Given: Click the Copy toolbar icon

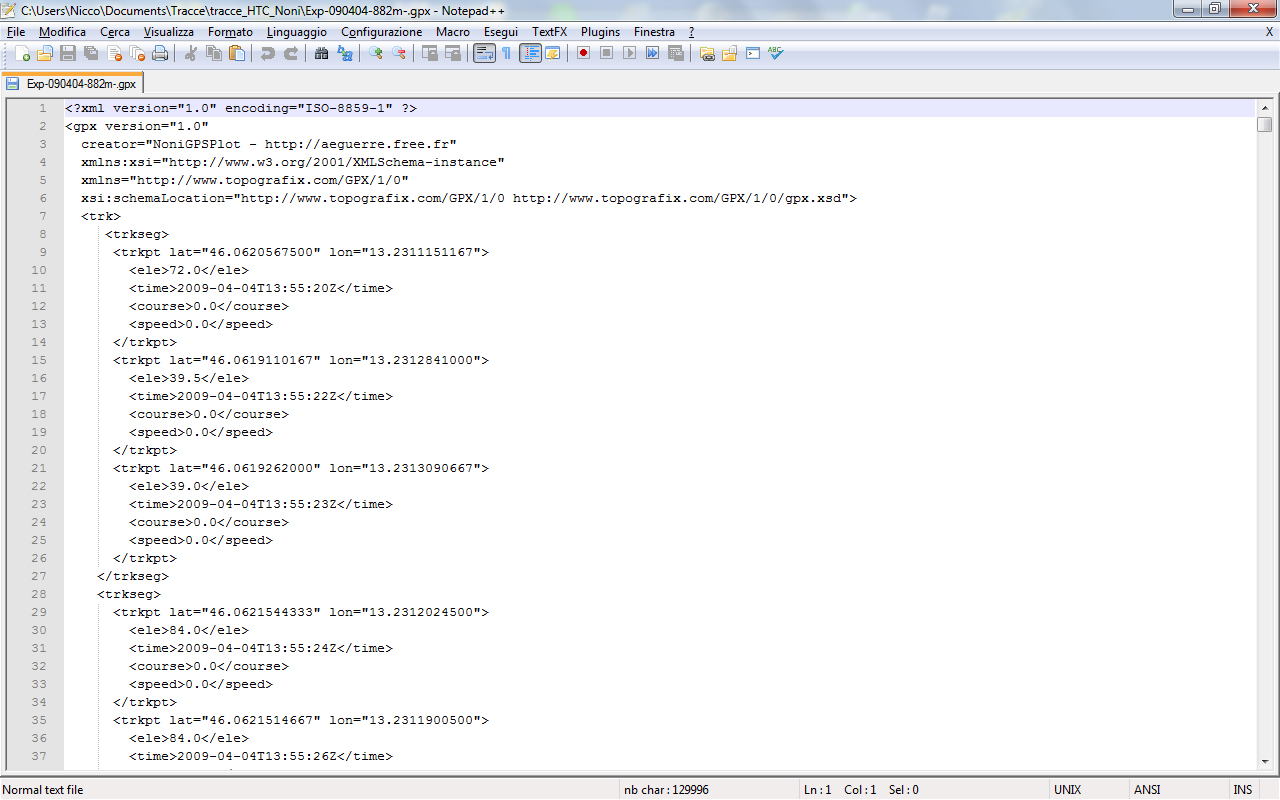Looking at the screenshot, I should (213, 53).
